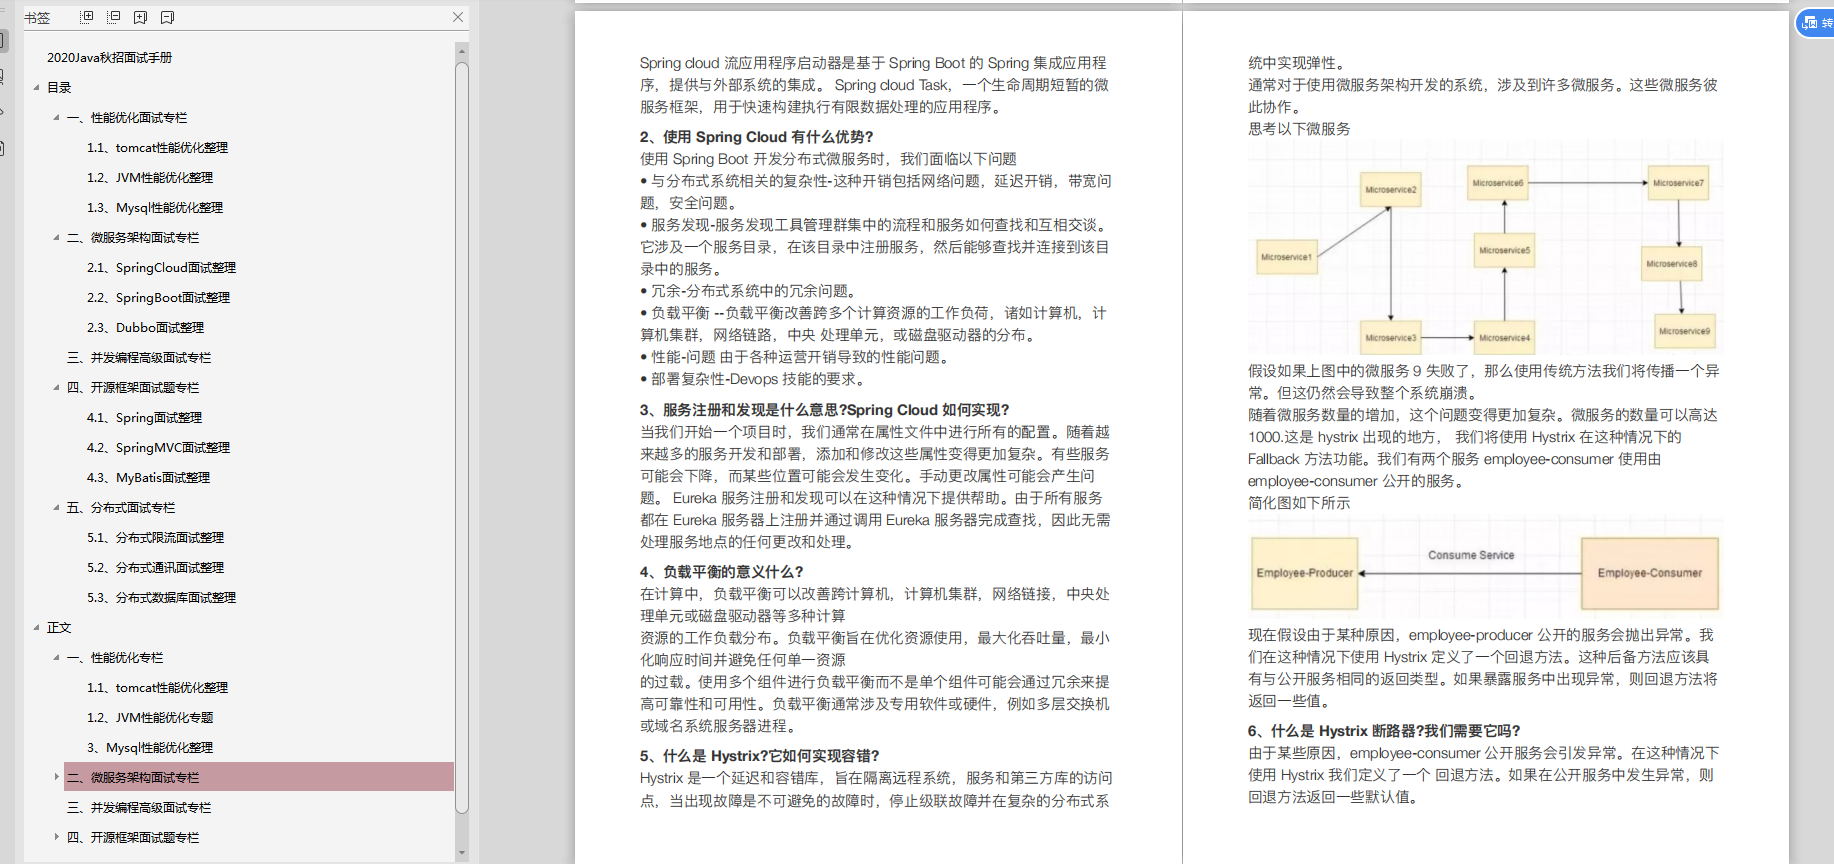This screenshot has width=1834, height=864.
Task: Click heading 2、使用 Spring Cloud 有什么优势?
Action: pos(756,137)
